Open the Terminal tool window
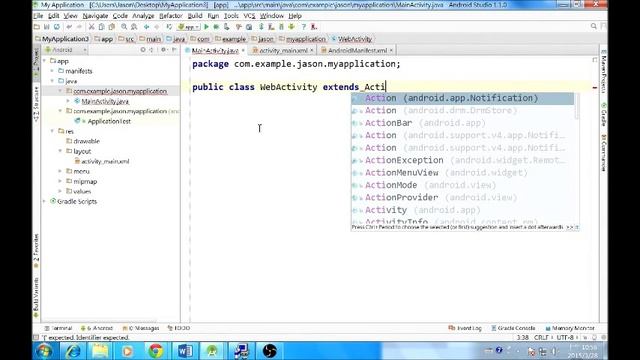This screenshot has width=640, height=360. tap(59, 328)
